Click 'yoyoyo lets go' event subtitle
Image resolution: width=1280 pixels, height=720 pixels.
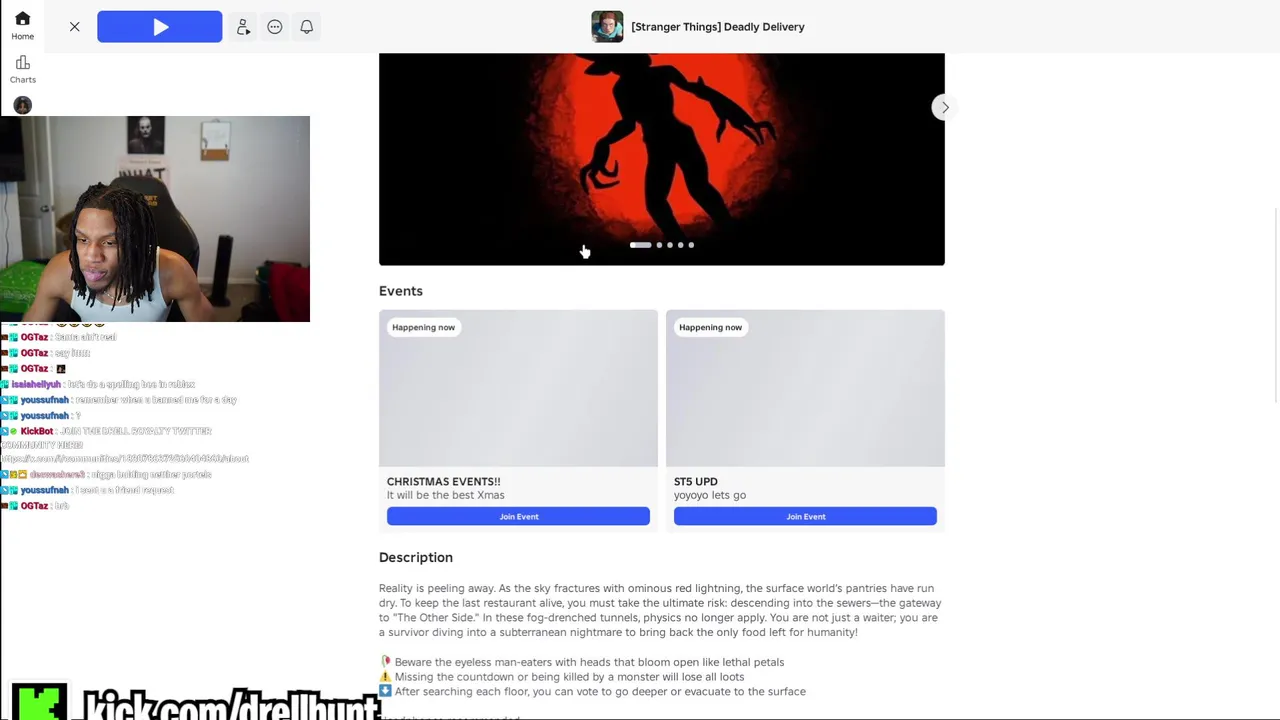(710, 495)
